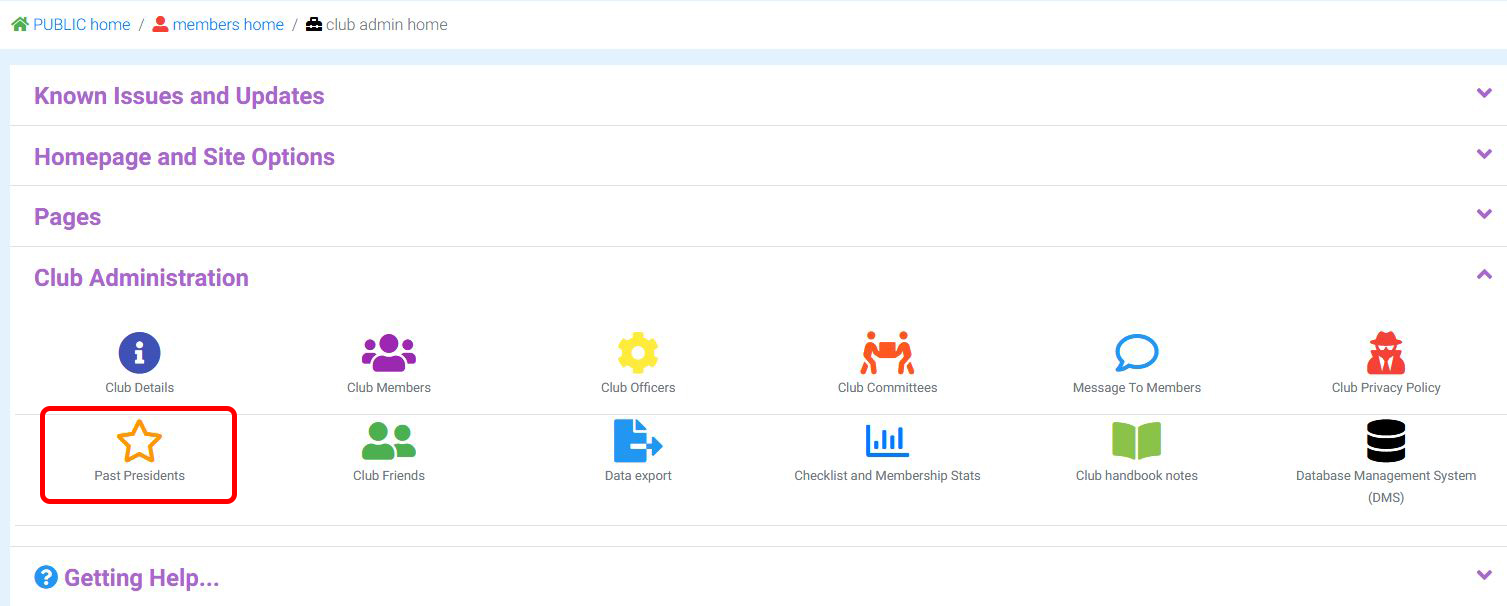
Task: Open the Club Members group icon
Action: pos(389,353)
